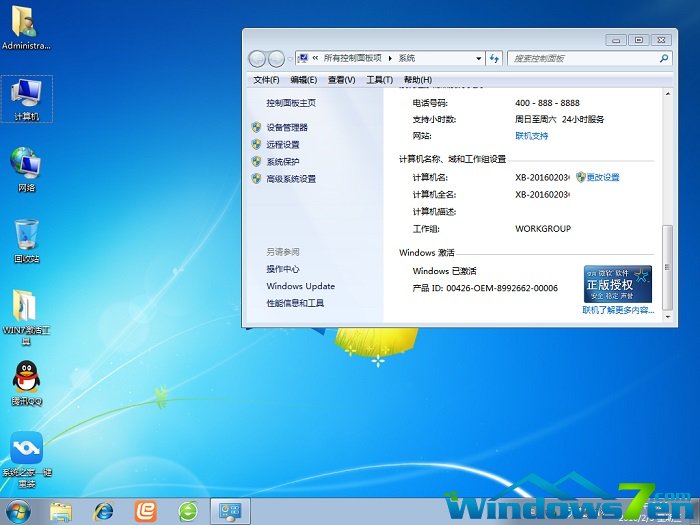Image resolution: width=700 pixels, height=525 pixels.
Task: Open Windows Update link
Action: pyautogui.click(x=300, y=286)
